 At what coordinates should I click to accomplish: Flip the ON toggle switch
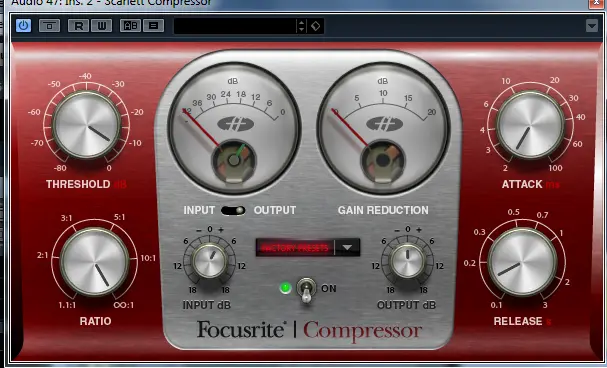(306, 290)
